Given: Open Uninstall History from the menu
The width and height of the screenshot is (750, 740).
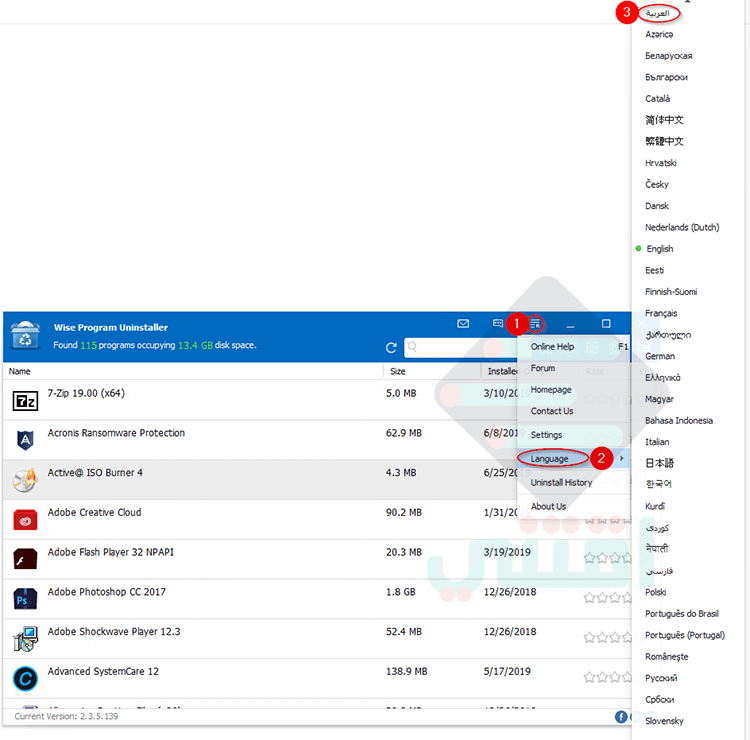Looking at the screenshot, I should click(x=562, y=483).
